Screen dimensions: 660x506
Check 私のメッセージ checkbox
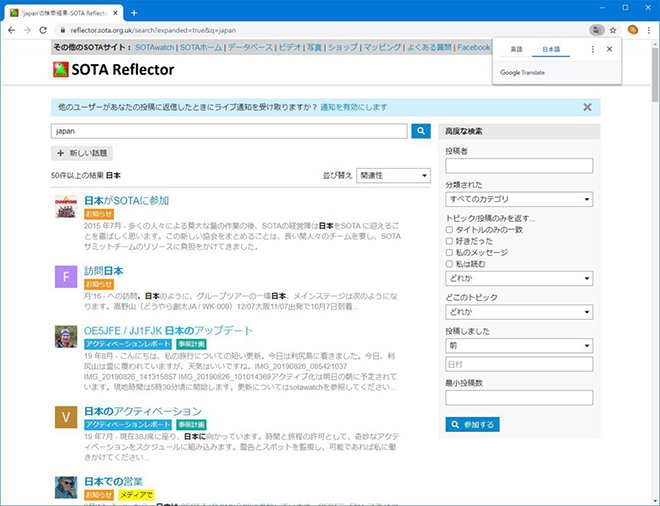(x=449, y=253)
